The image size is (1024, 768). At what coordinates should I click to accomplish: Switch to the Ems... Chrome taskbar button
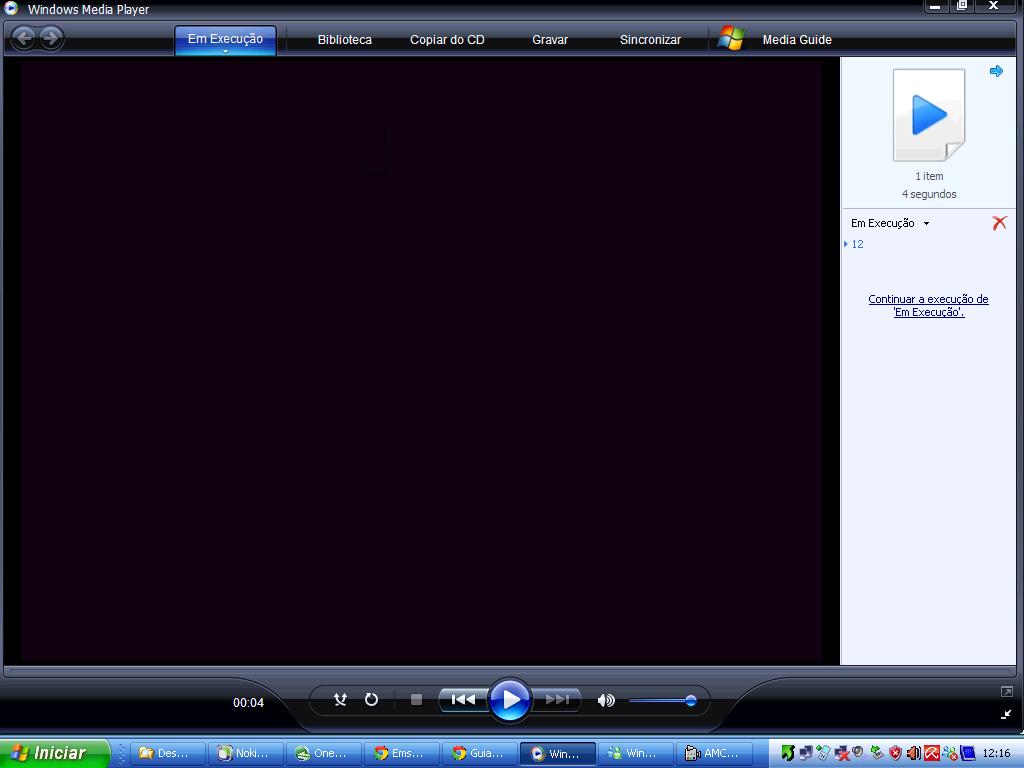pos(401,754)
